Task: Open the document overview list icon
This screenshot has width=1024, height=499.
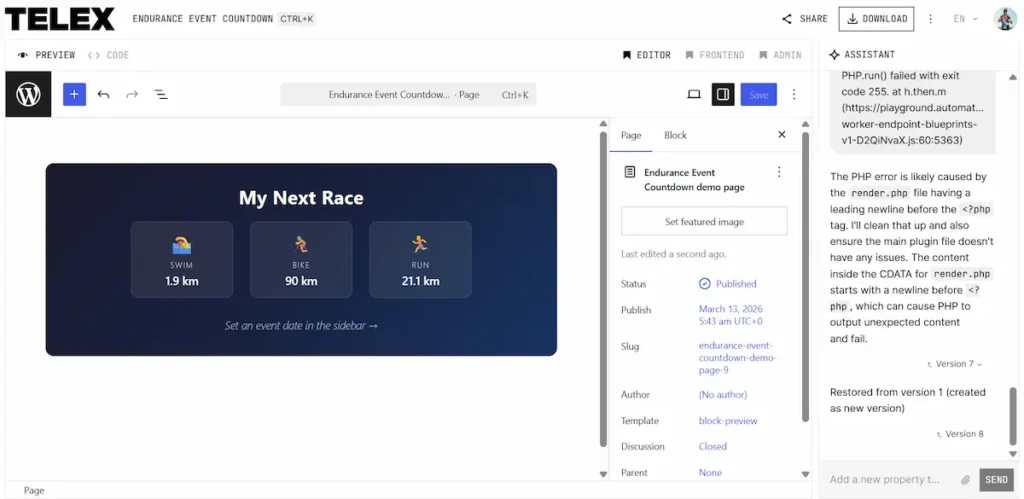Action: click(x=161, y=95)
